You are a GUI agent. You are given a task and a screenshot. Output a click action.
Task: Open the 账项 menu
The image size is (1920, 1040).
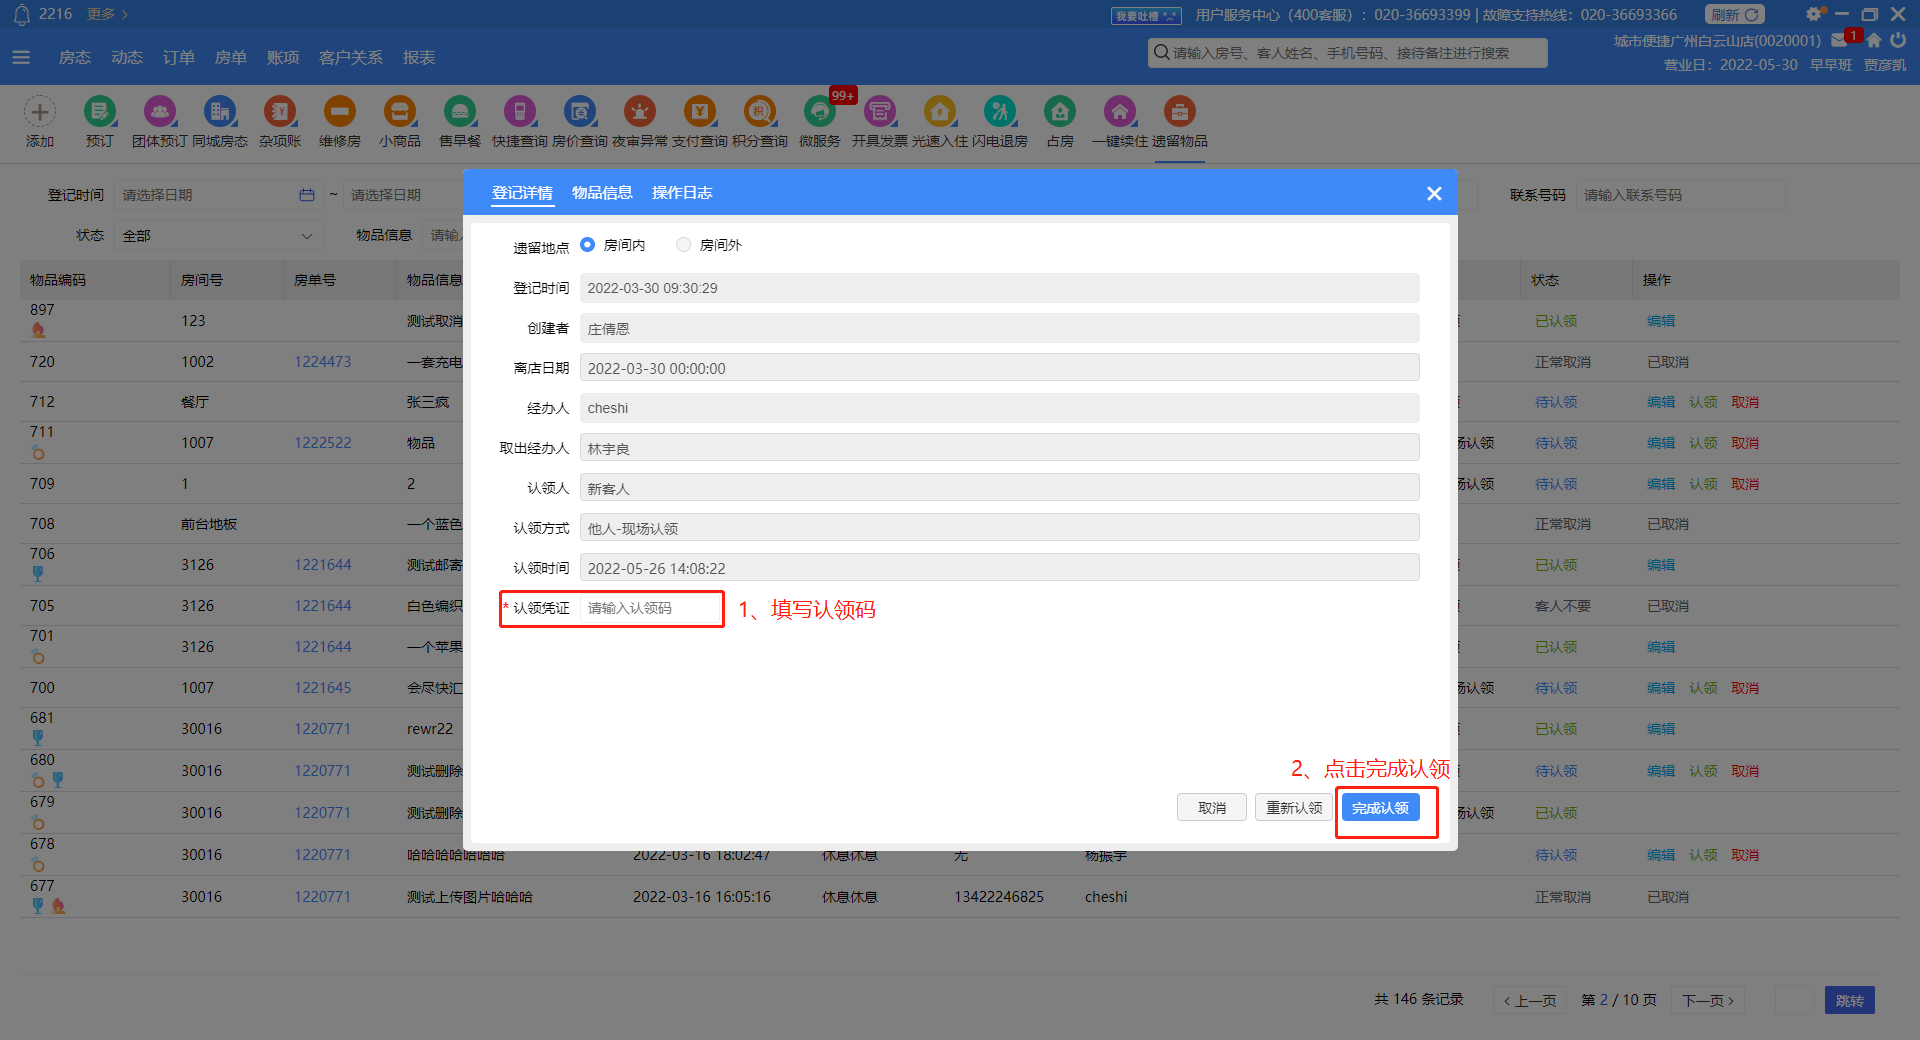283,58
